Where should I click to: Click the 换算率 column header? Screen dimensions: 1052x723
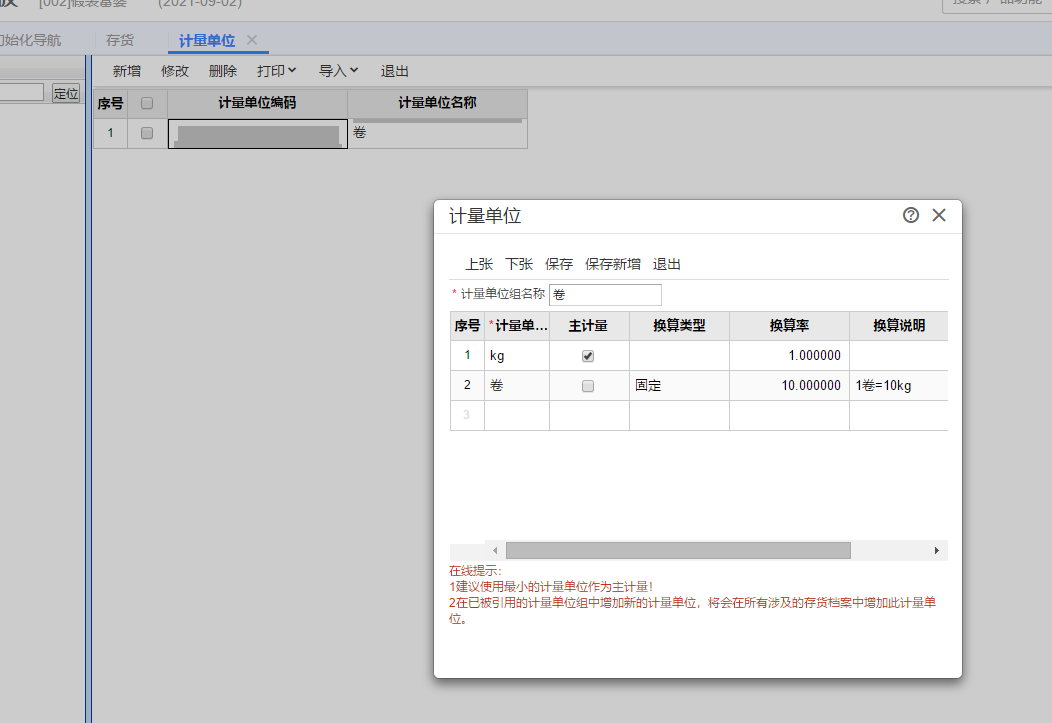(x=789, y=326)
